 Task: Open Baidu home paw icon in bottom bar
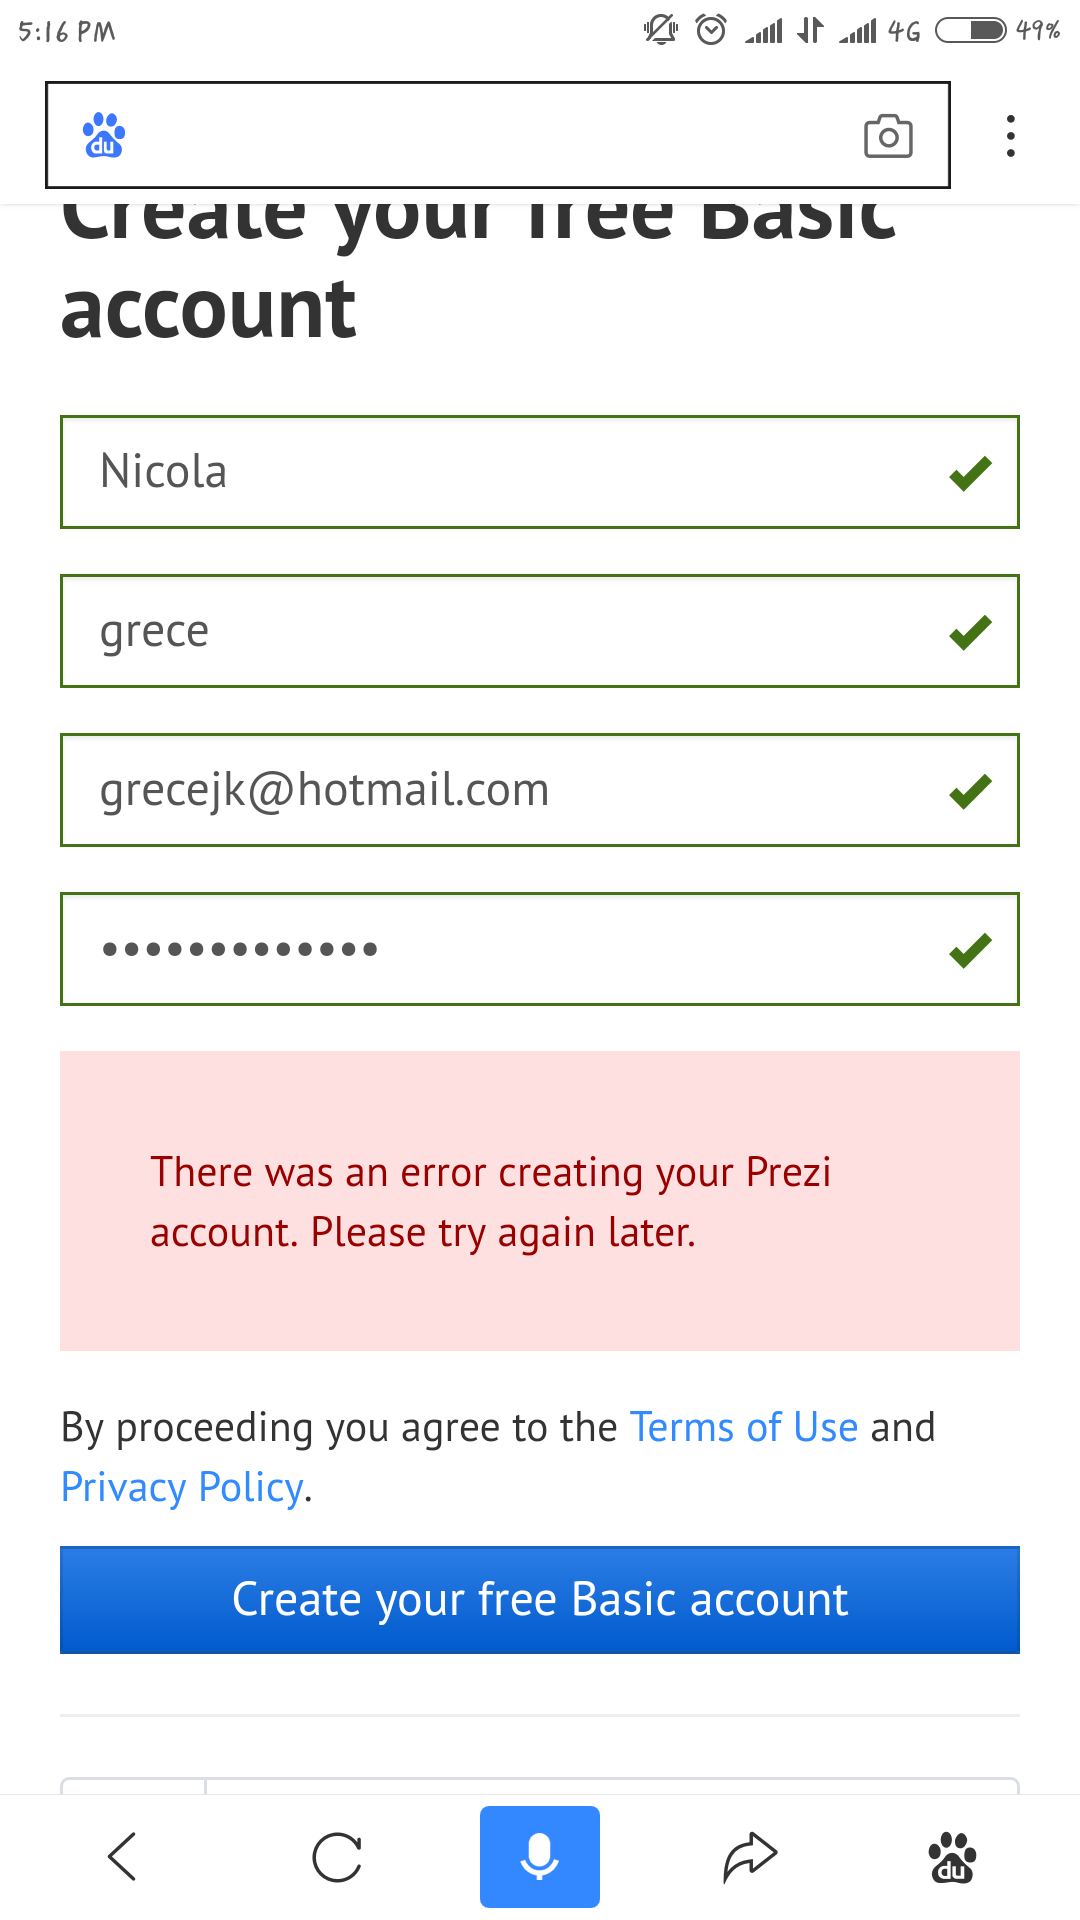pos(952,1857)
